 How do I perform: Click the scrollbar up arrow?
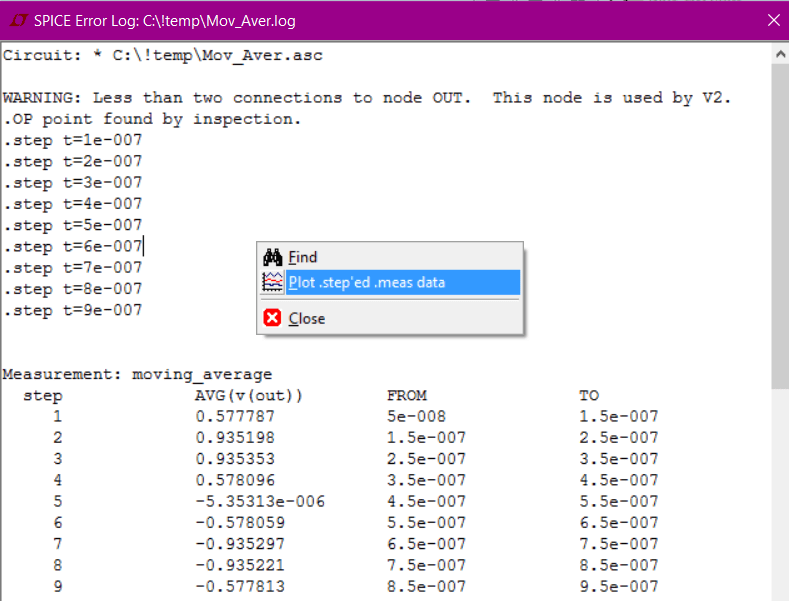pos(780,53)
